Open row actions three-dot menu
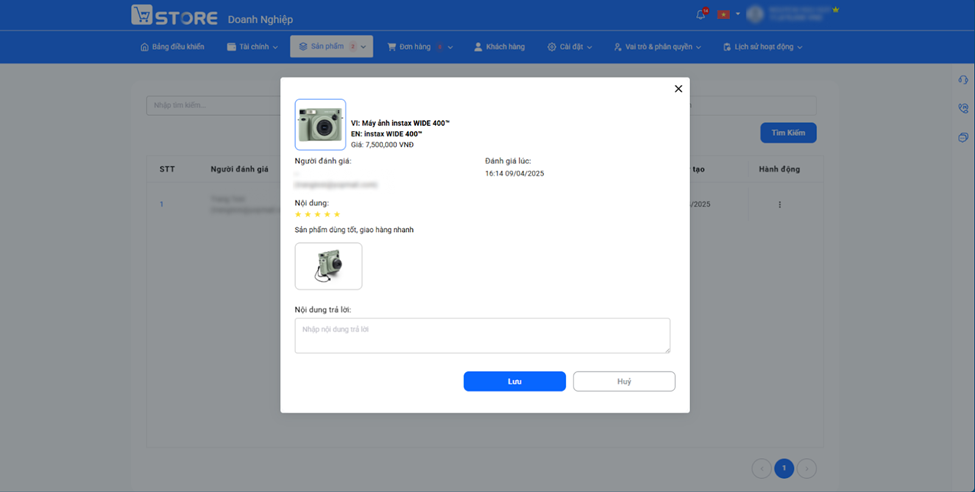Screen dimensions: 975x492 click(780, 205)
